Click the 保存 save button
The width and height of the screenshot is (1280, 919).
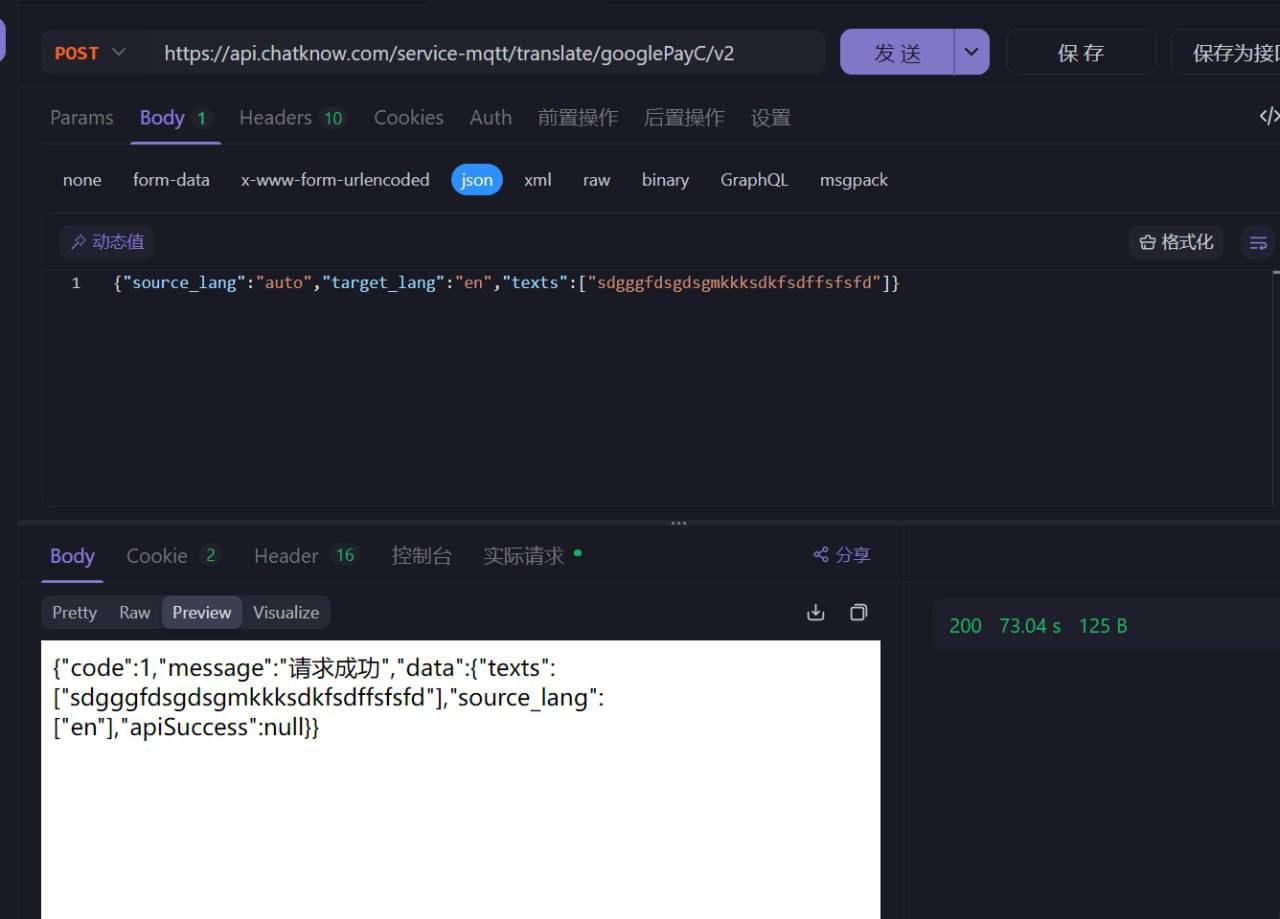[1080, 53]
